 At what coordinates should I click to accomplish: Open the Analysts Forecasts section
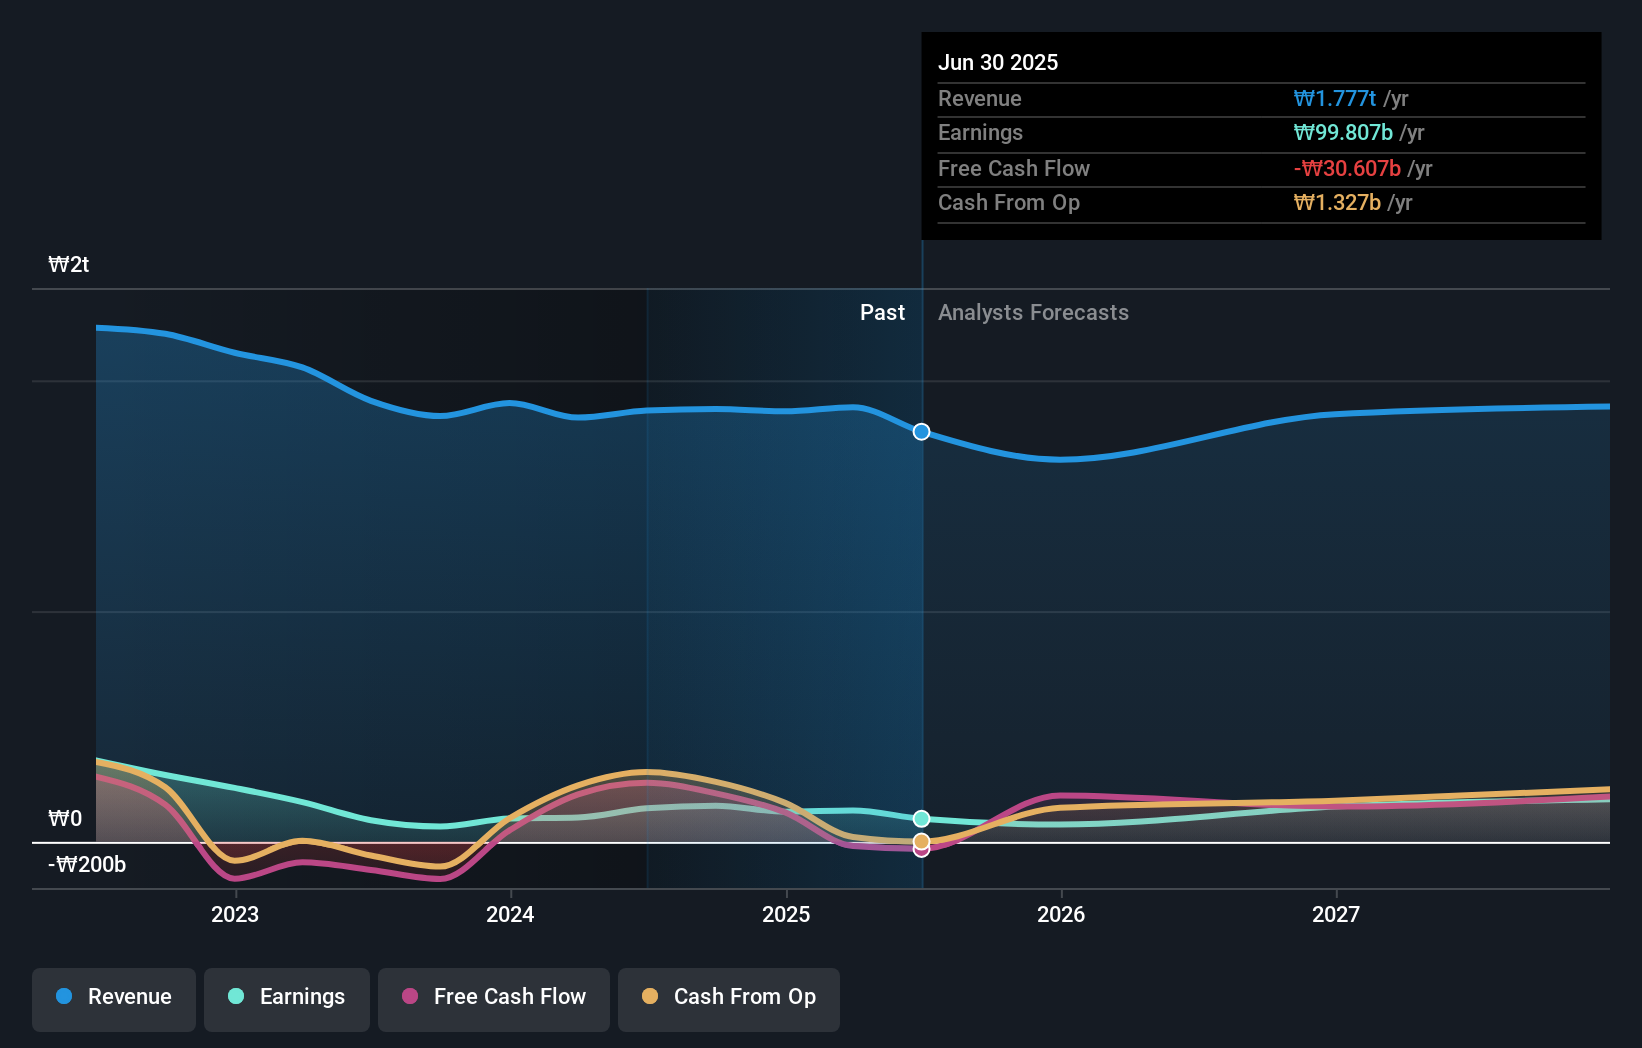pos(1033,312)
